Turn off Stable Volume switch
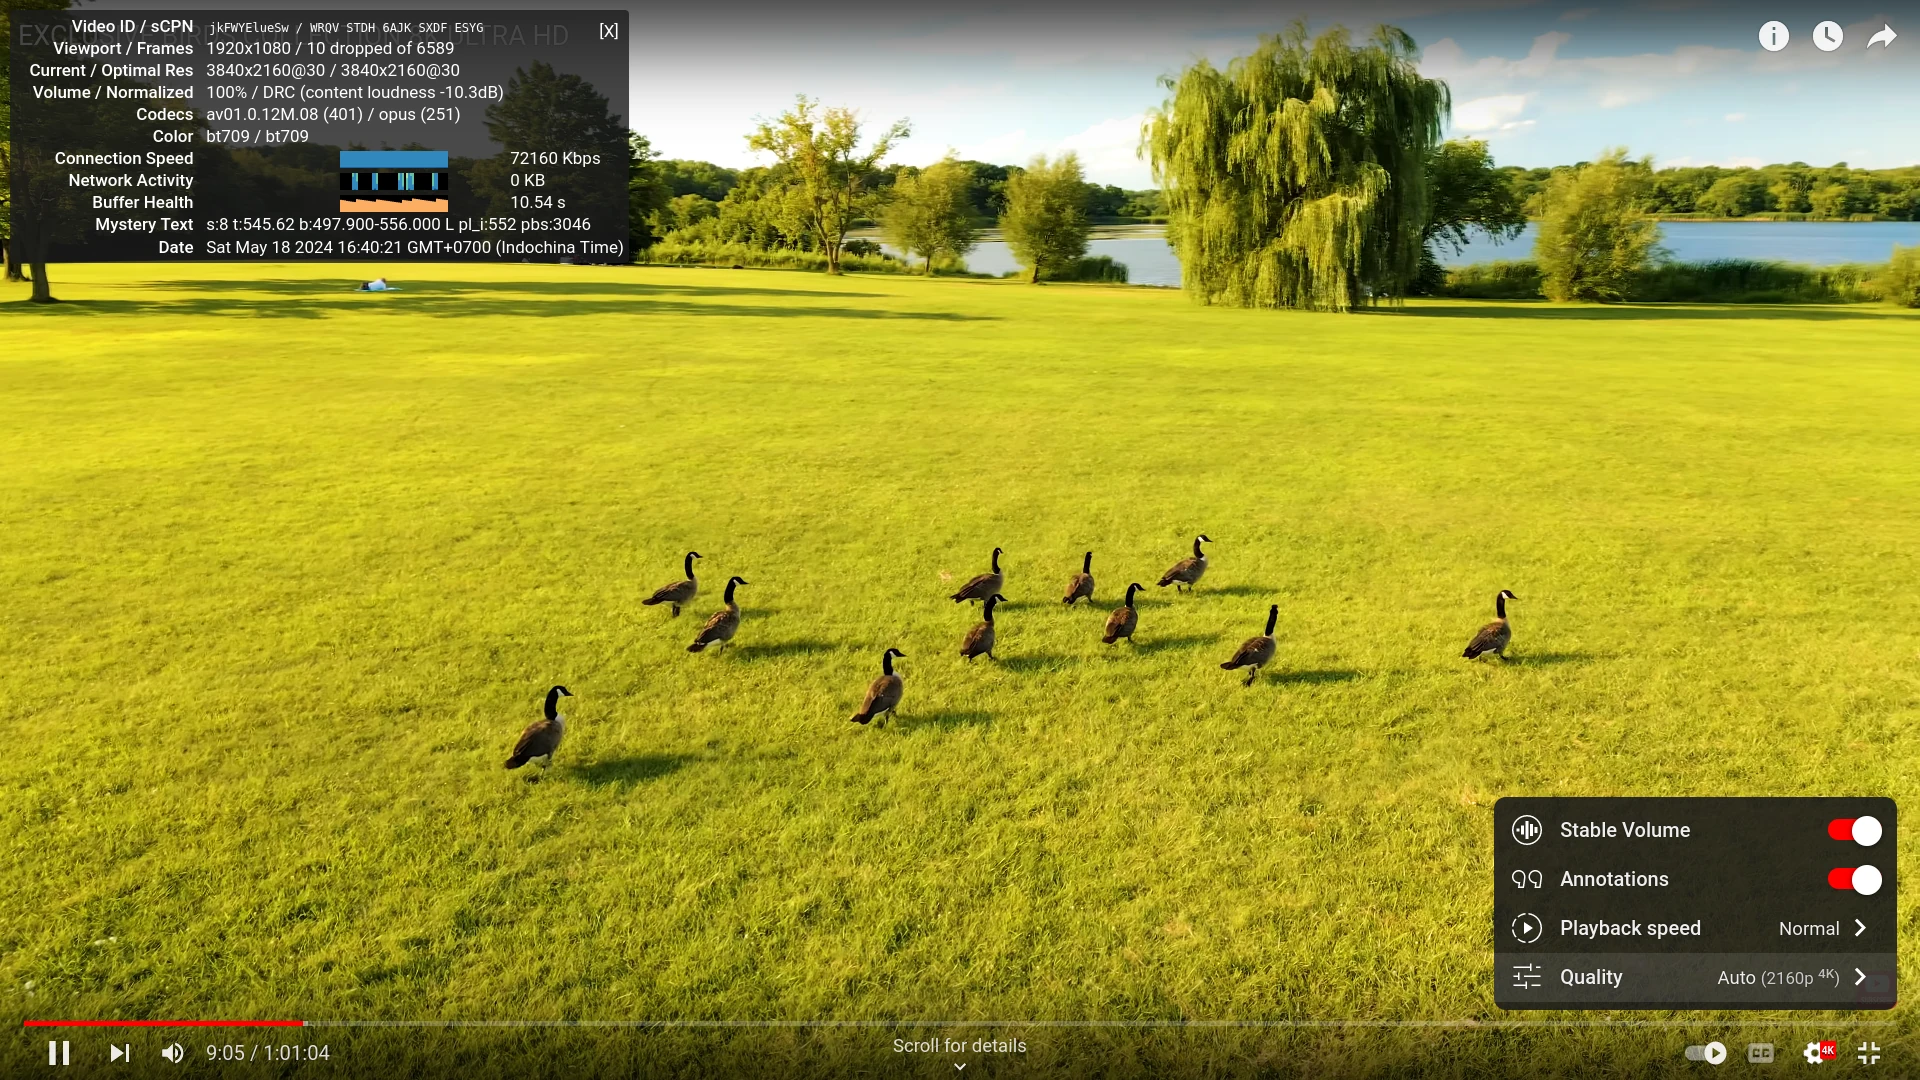Image resolution: width=1920 pixels, height=1080 pixels. (x=1854, y=830)
